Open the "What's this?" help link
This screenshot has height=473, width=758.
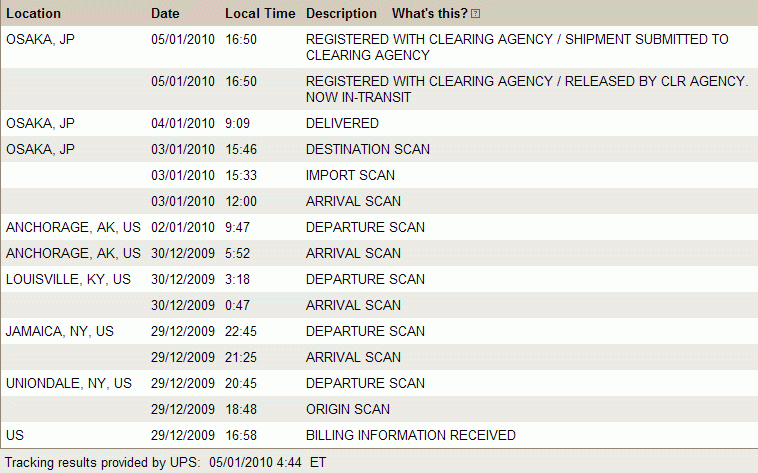pyautogui.click(x=429, y=14)
